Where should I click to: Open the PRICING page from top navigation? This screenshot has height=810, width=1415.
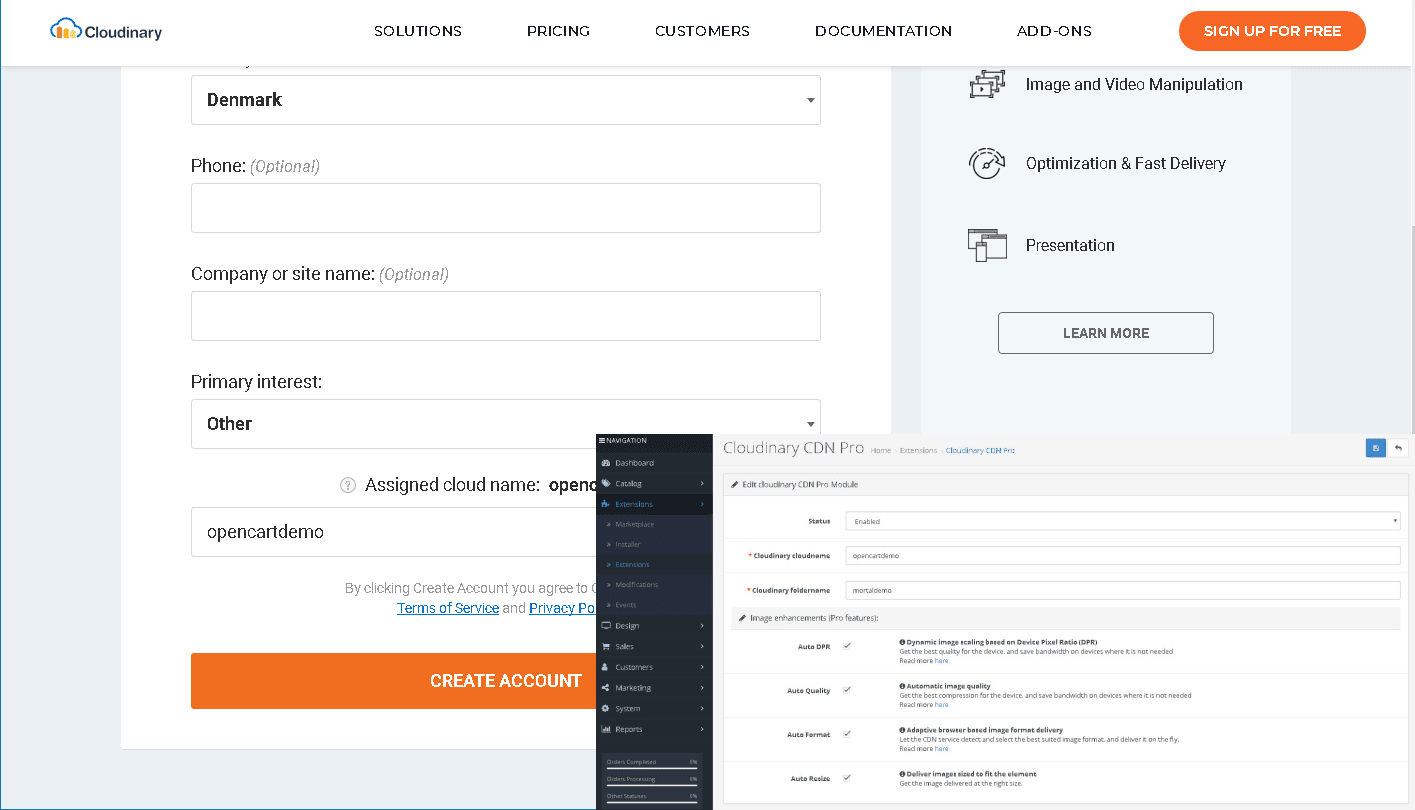(558, 31)
